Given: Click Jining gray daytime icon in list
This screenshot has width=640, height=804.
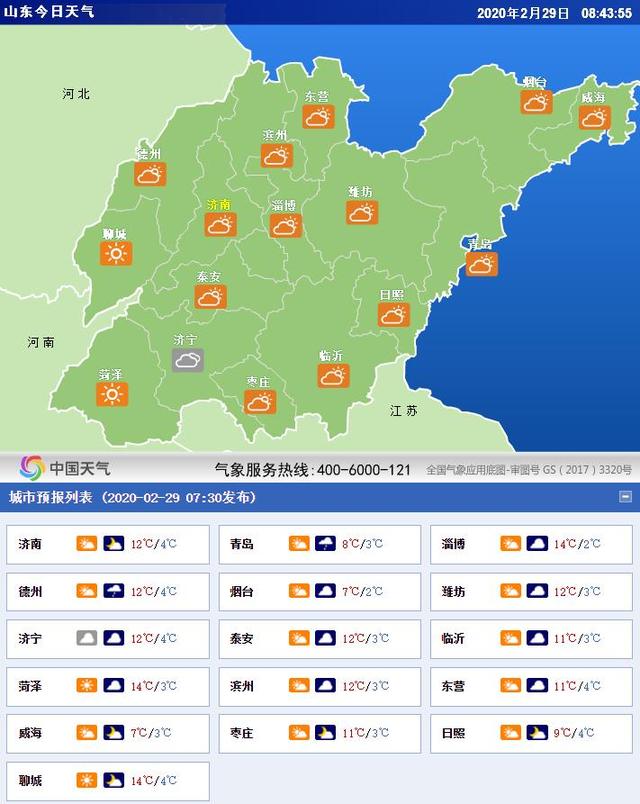Looking at the screenshot, I should tap(87, 638).
